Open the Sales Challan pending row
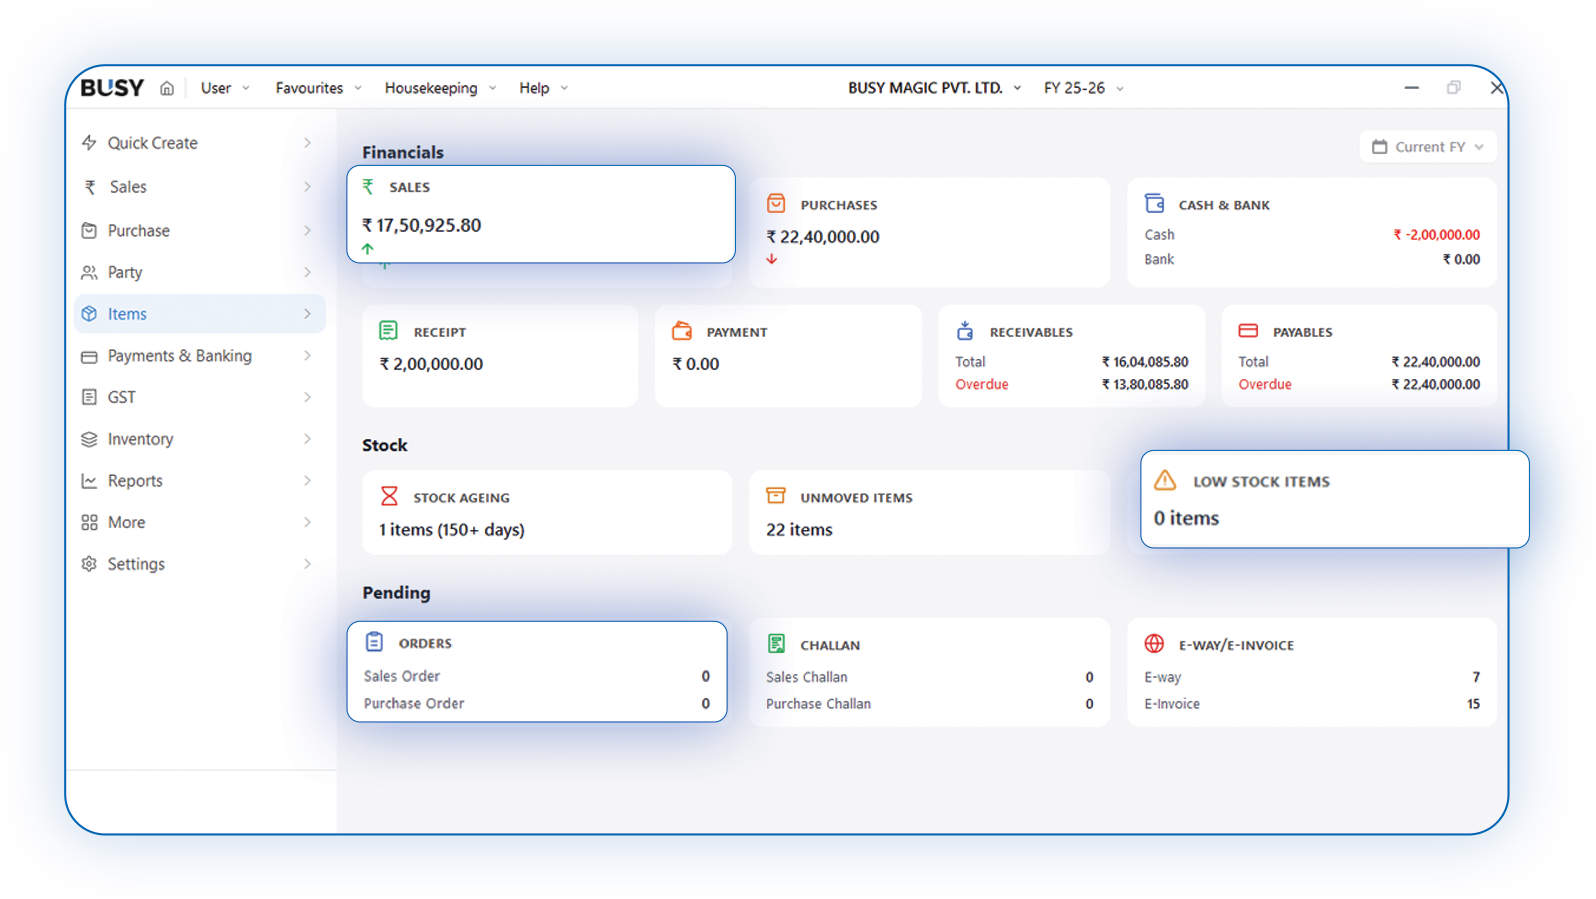Viewport: 1596px width, 899px height. [x=930, y=677]
